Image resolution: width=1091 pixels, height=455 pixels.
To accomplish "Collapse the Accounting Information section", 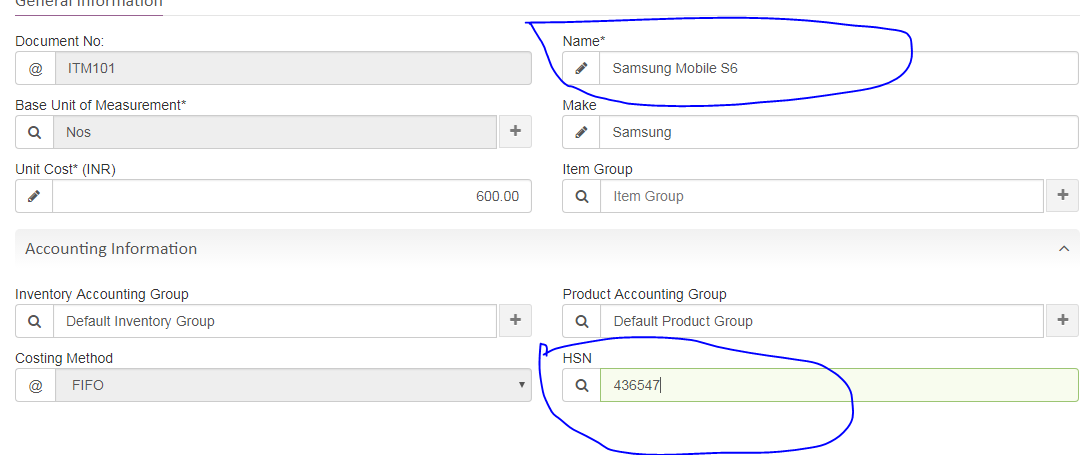I will 1063,248.
